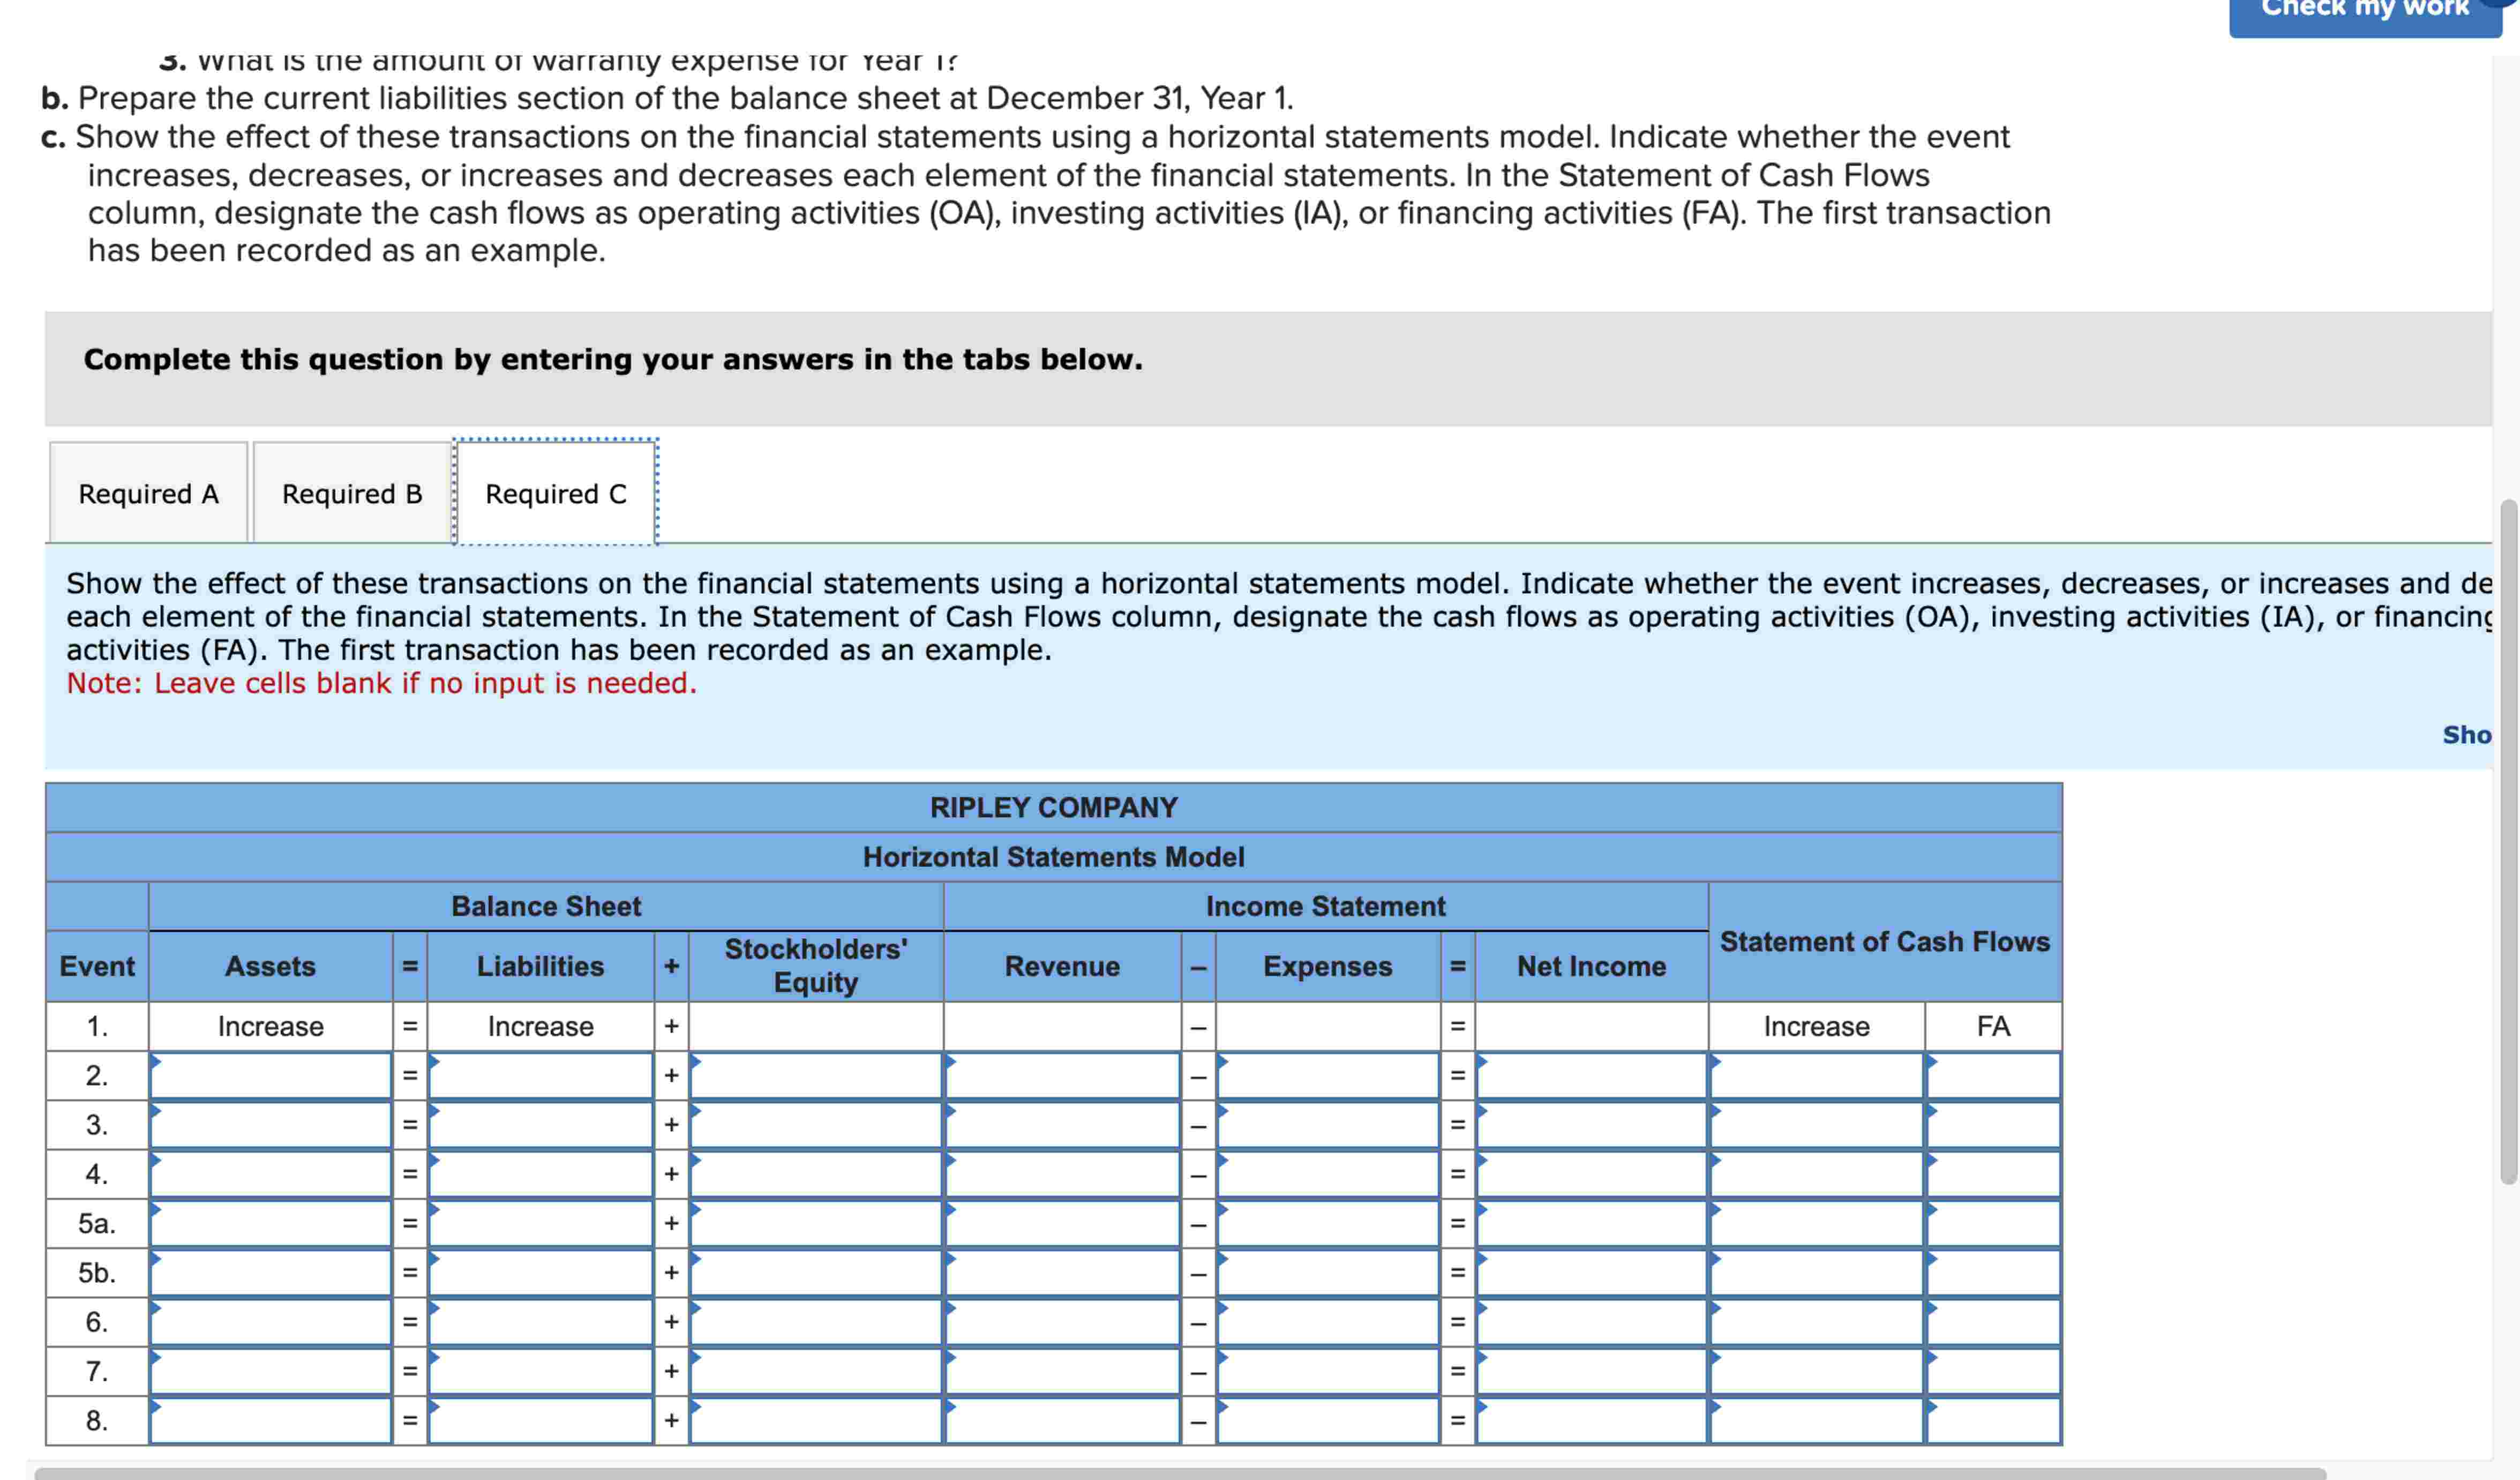The image size is (2520, 1480).
Task: Click the horizontal scrollbar at bottom
Action: [1180, 1473]
